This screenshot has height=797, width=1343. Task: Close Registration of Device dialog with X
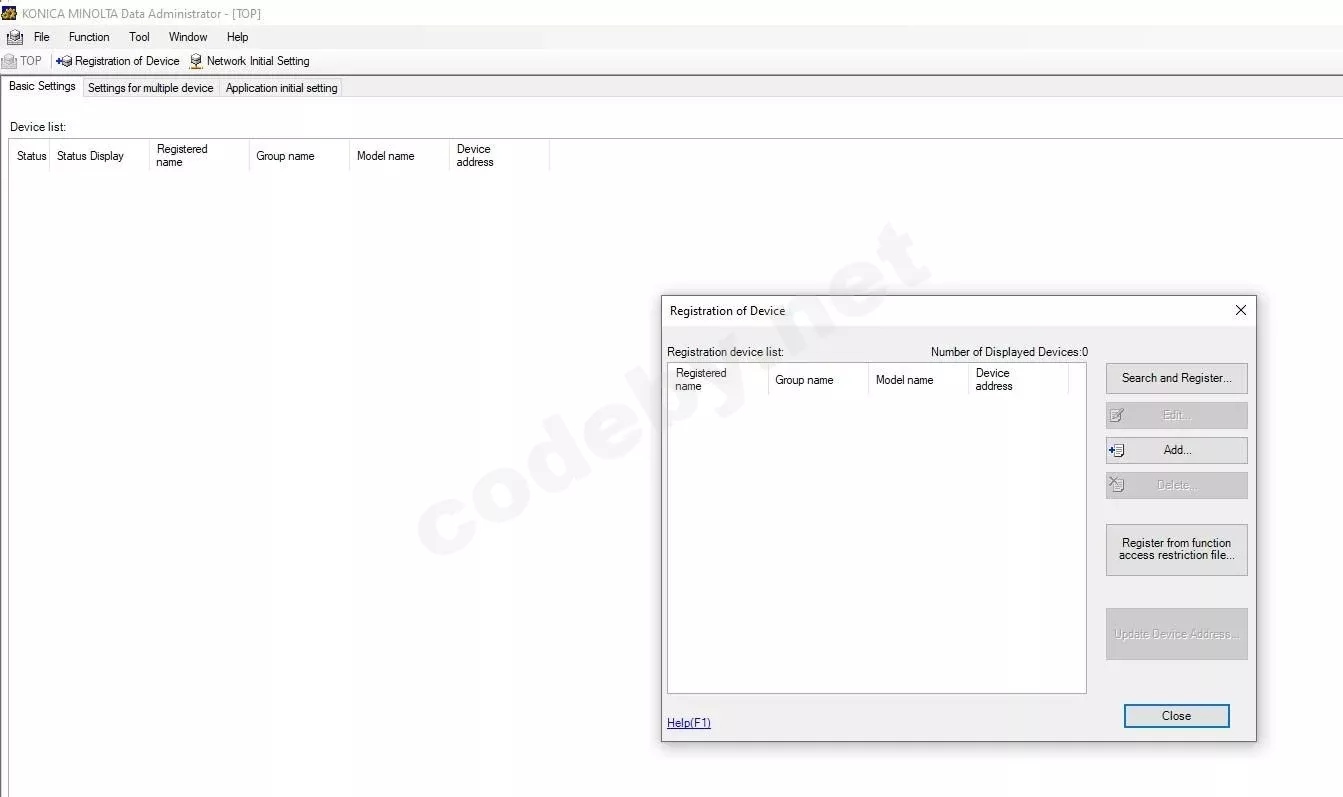pos(1240,310)
